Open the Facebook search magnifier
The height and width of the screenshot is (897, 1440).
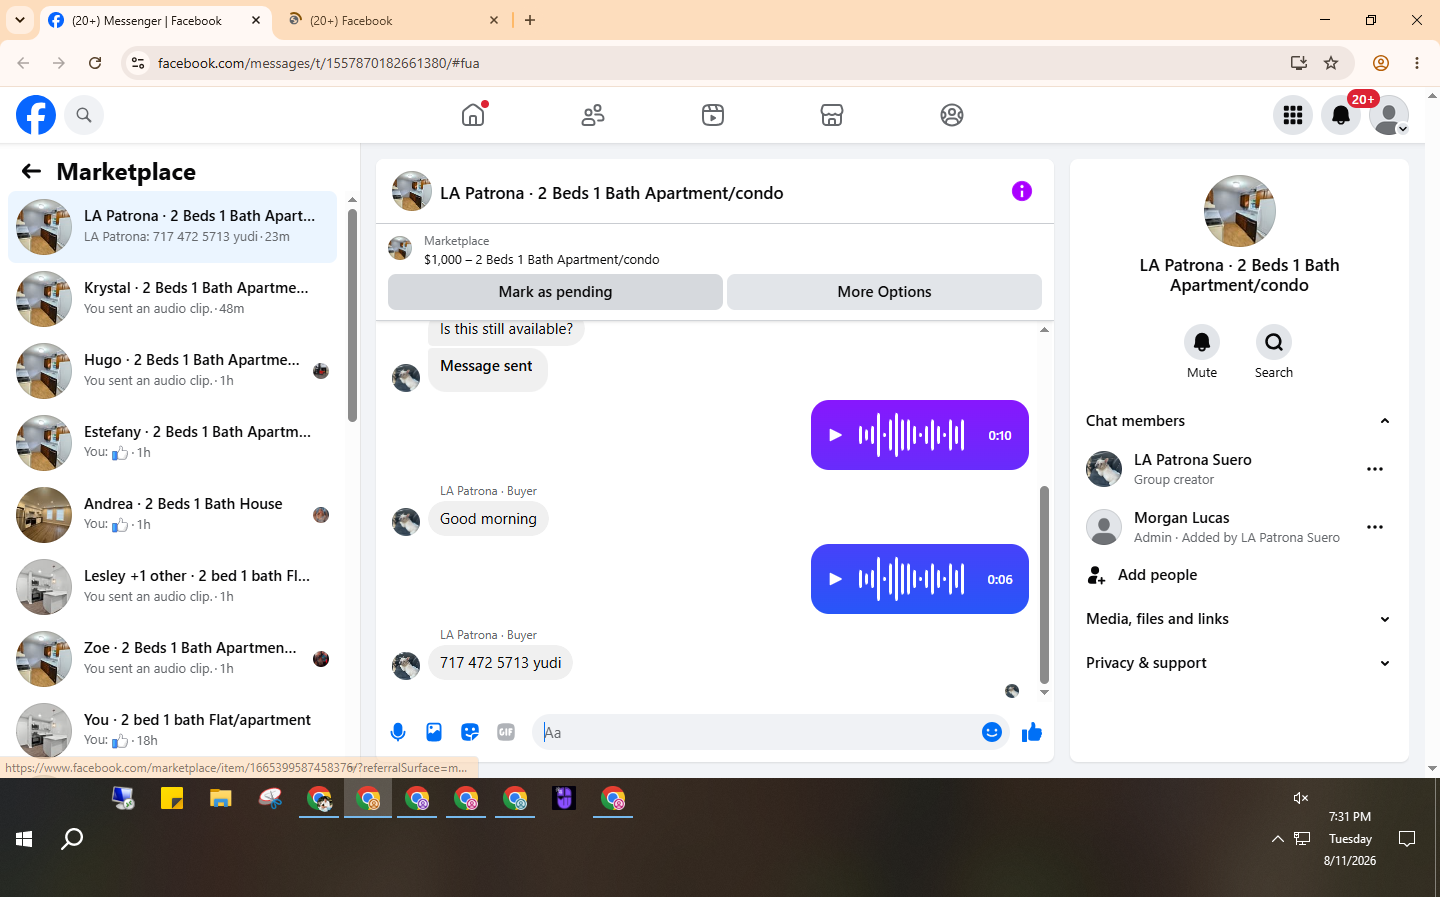[84, 115]
